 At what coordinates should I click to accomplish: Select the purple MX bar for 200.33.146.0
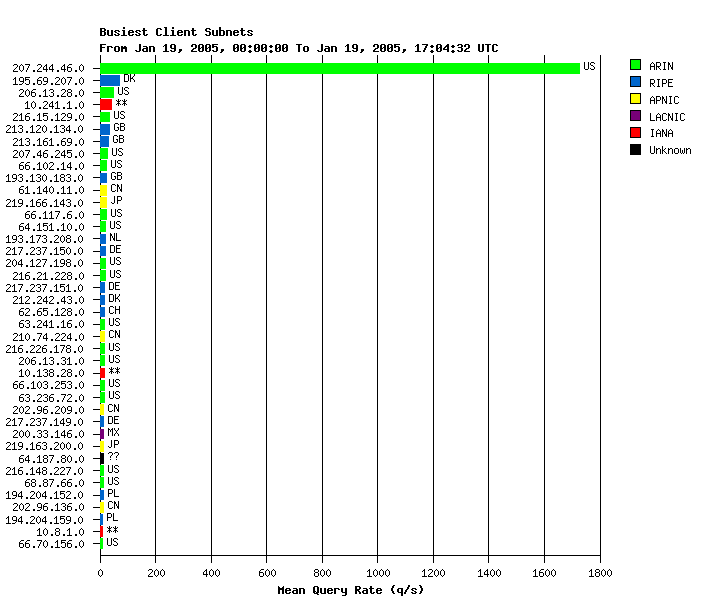(102, 433)
